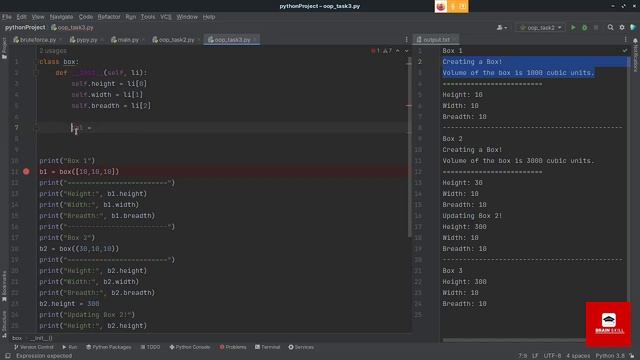The height and width of the screenshot is (360, 640).
Task: Open the Version Control tool window
Action: 33,347
